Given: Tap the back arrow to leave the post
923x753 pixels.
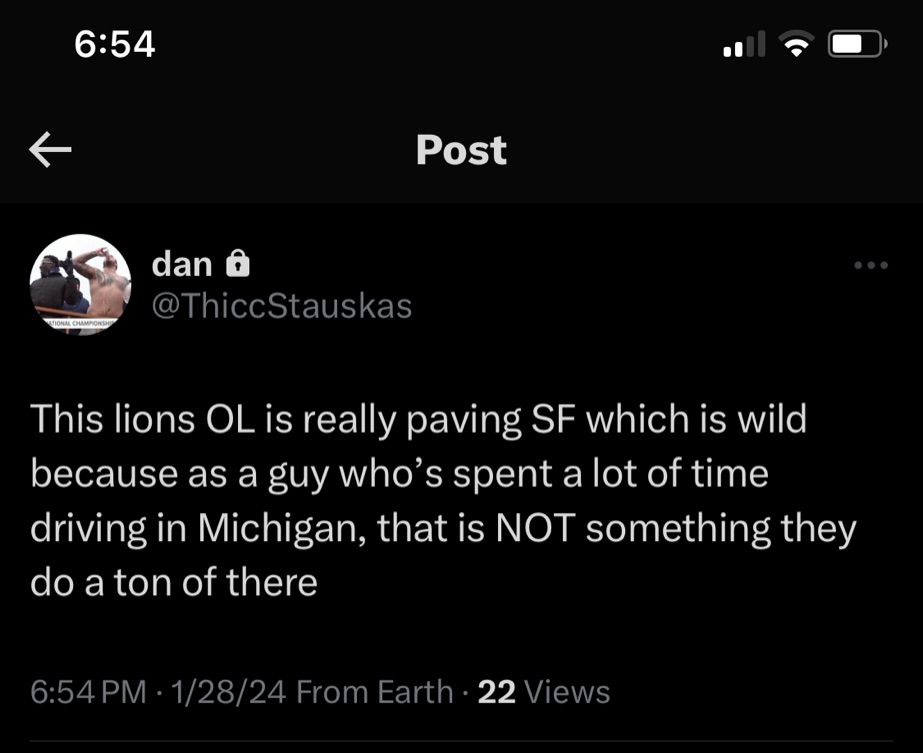Looking at the screenshot, I should pyautogui.click(x=50, y=151).
